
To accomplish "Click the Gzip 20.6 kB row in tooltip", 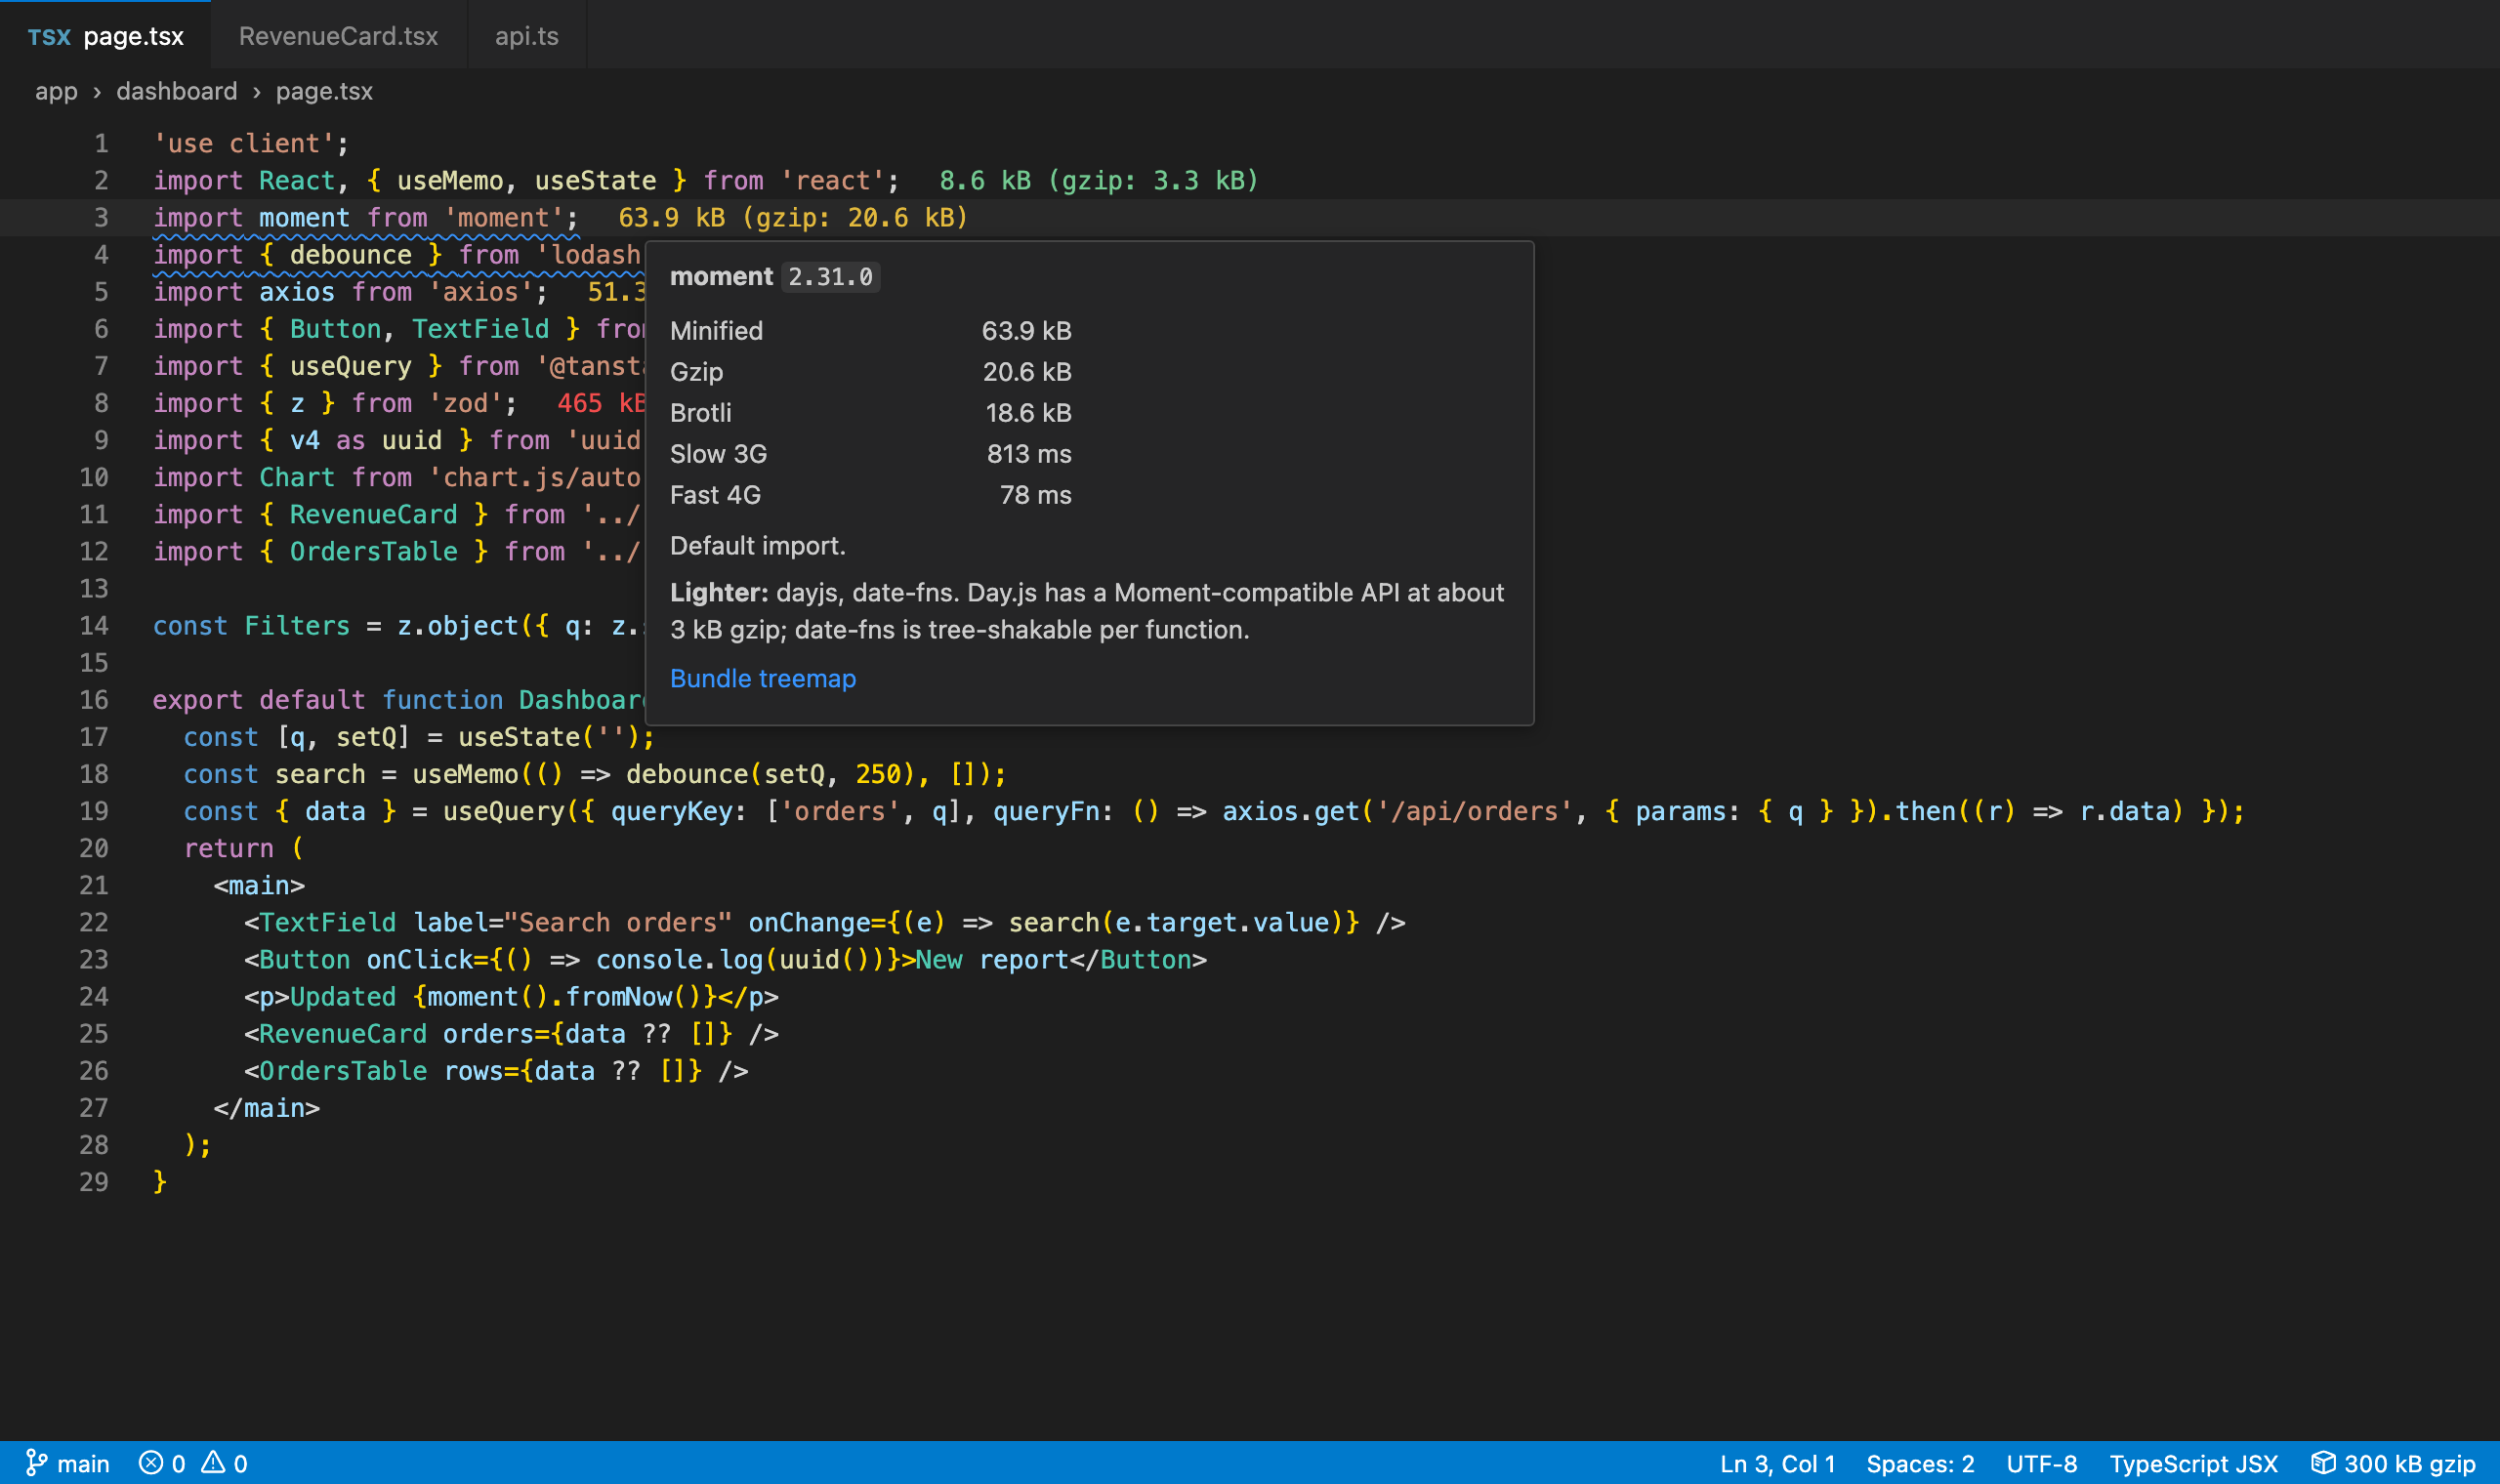I will tap(870, 372).
